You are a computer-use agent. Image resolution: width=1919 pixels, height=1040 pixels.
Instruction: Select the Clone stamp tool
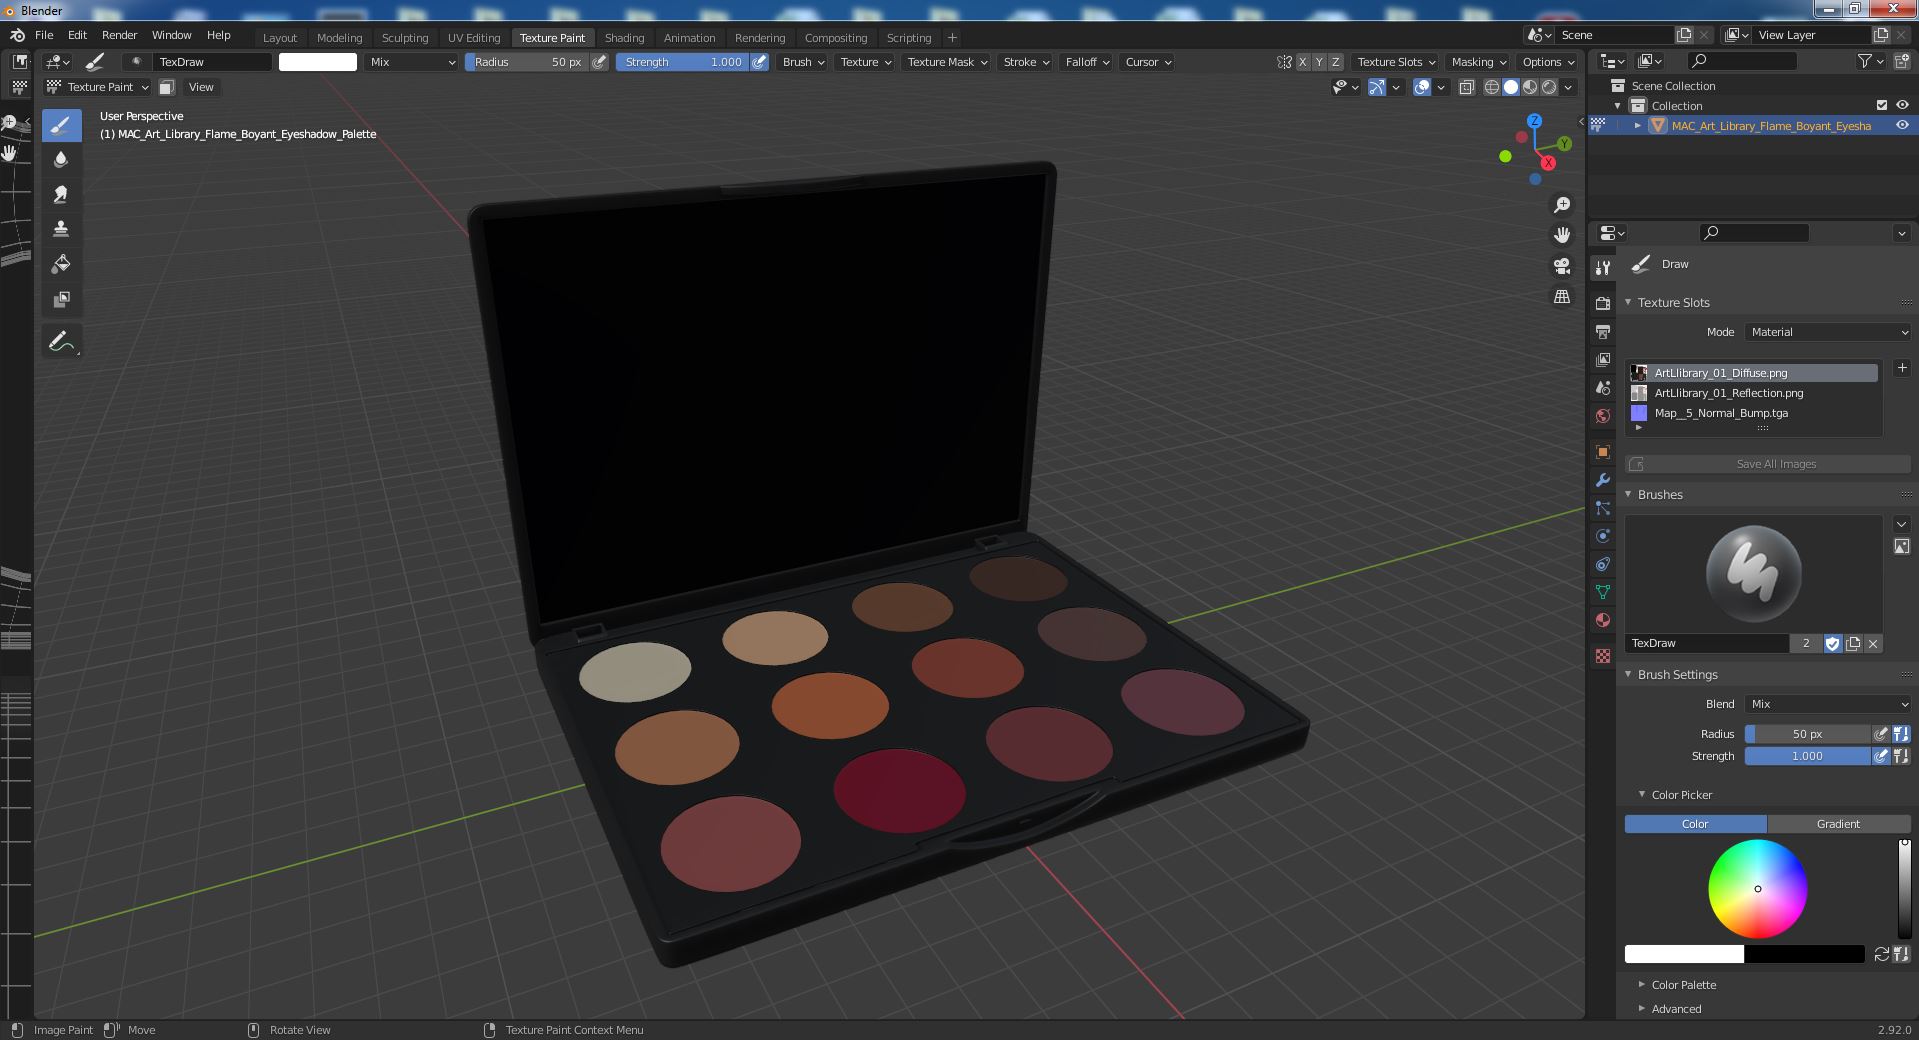coord(61,229)
